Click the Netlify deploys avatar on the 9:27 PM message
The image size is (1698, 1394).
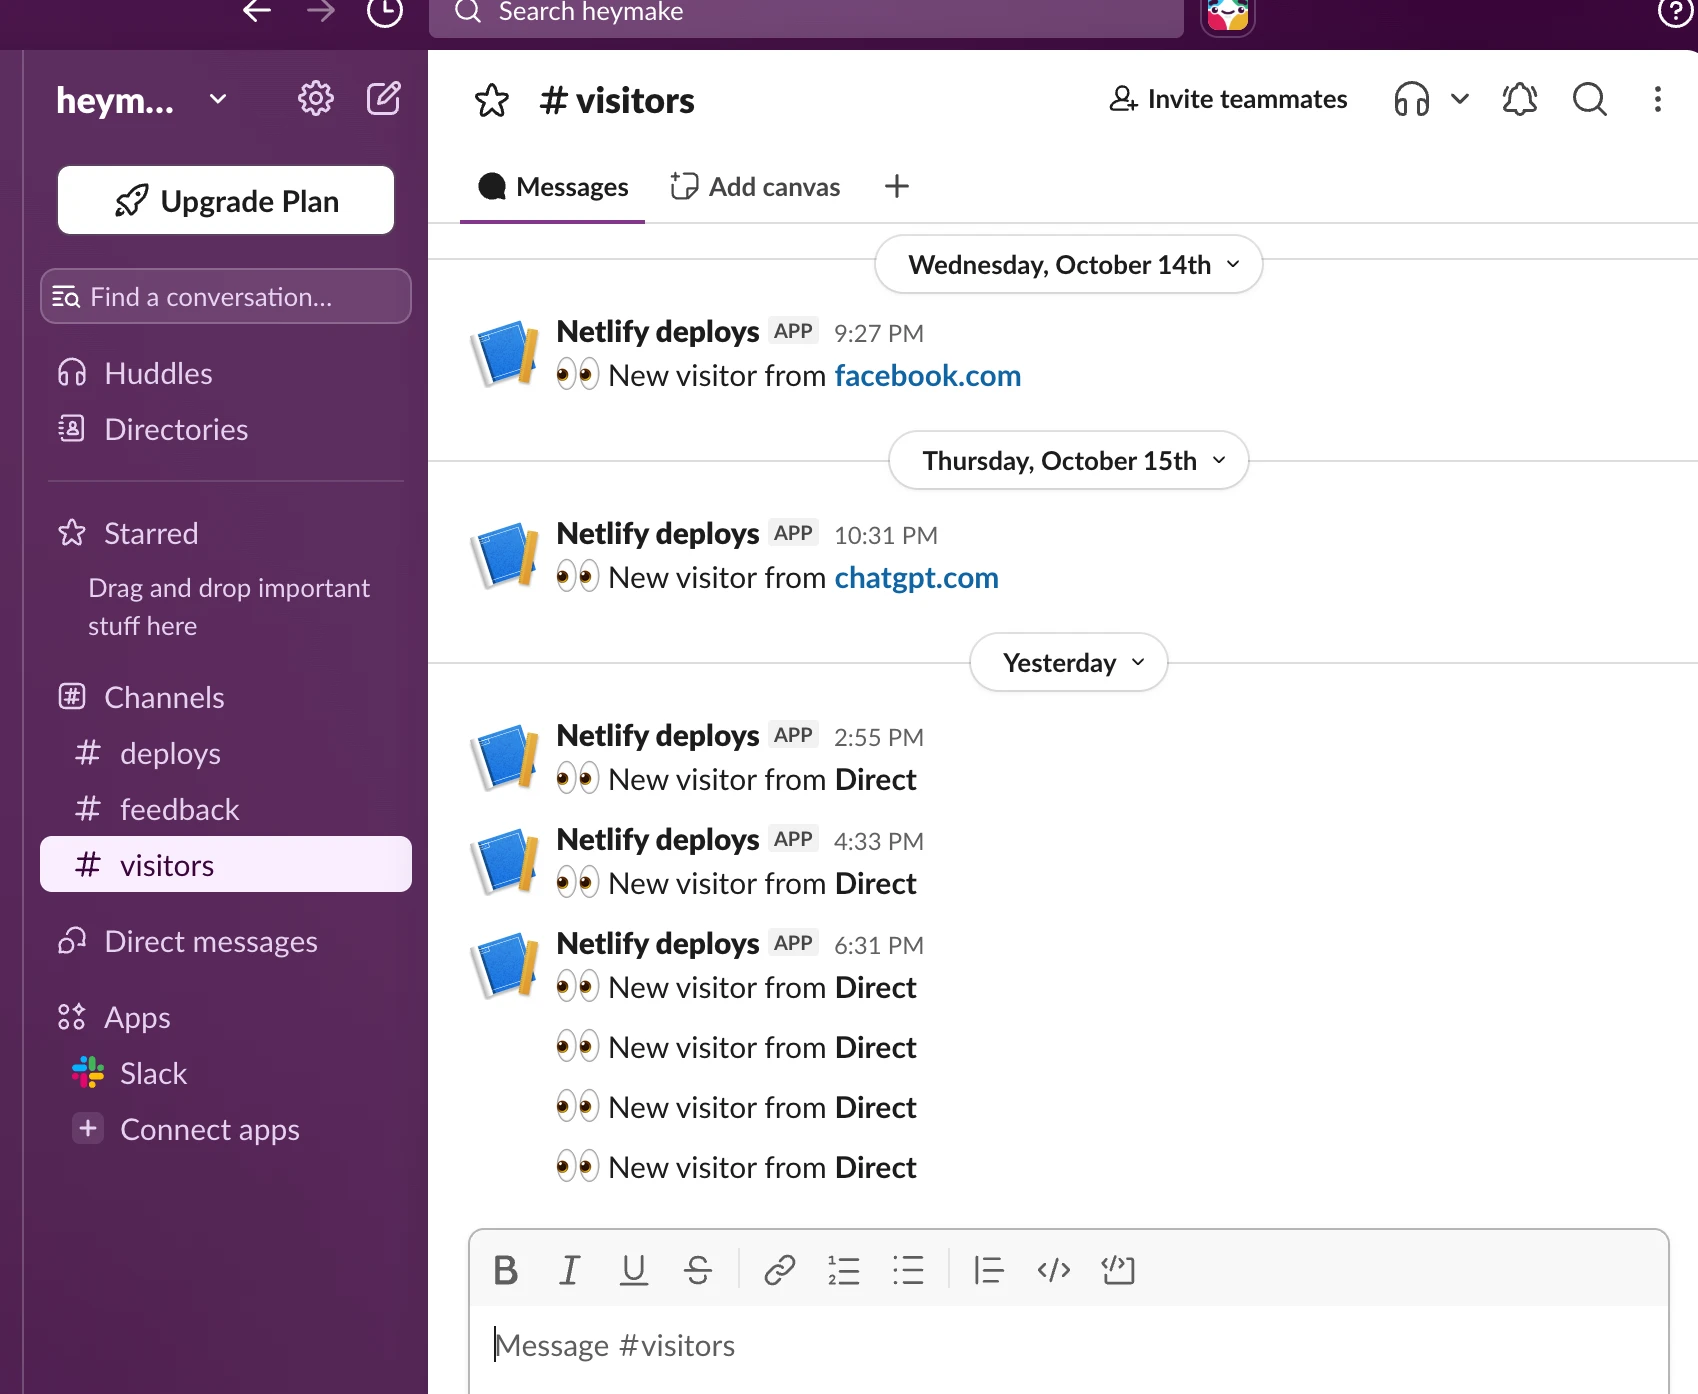505,352
